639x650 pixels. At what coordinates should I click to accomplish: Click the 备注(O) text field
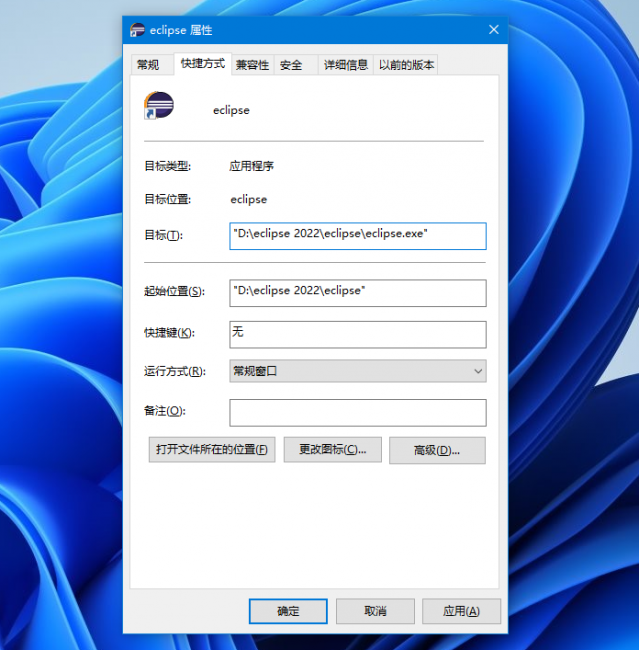coord(358,412)
